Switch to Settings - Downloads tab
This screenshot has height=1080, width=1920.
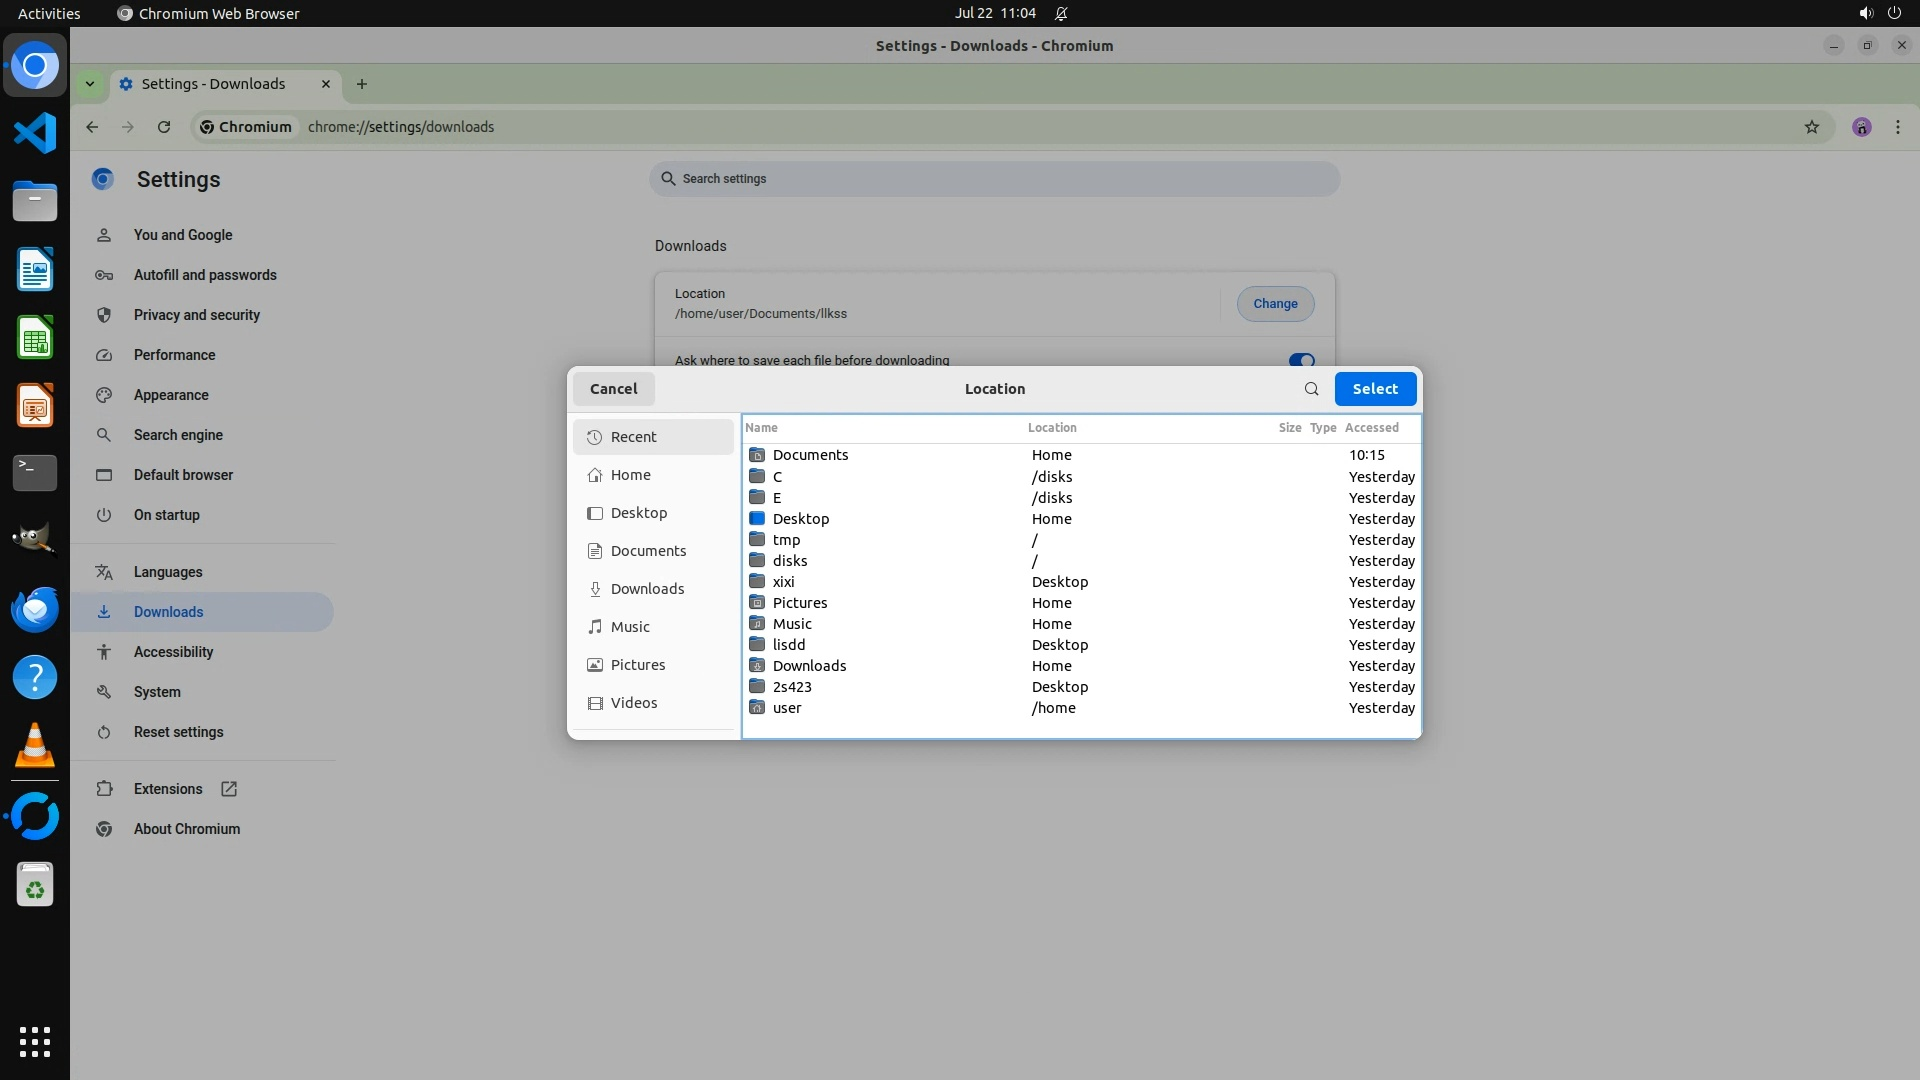213,84
